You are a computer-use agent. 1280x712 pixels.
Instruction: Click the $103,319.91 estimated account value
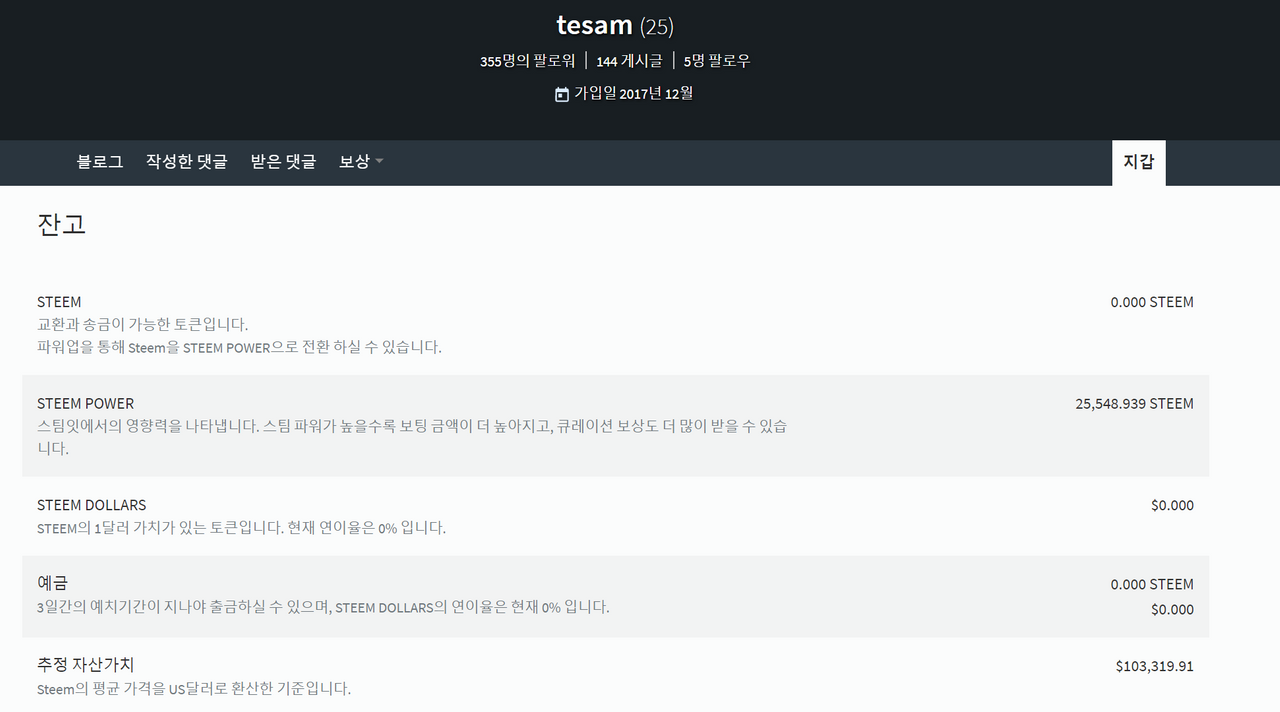(x=1154, y=666)
